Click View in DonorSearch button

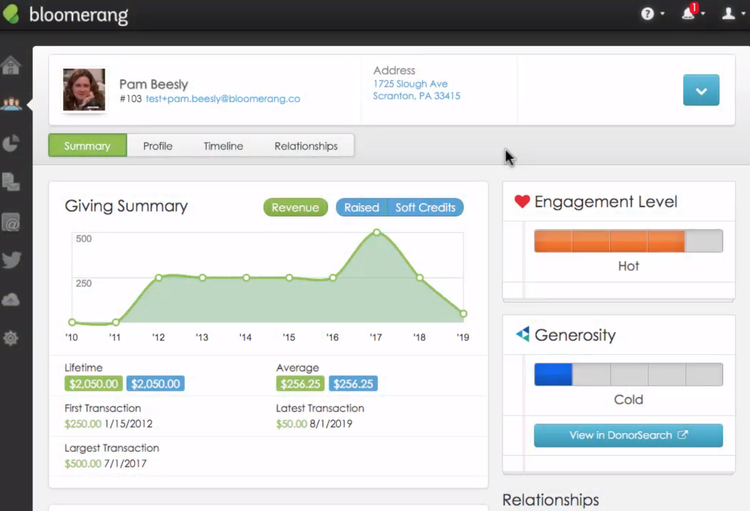pos(628,435)
